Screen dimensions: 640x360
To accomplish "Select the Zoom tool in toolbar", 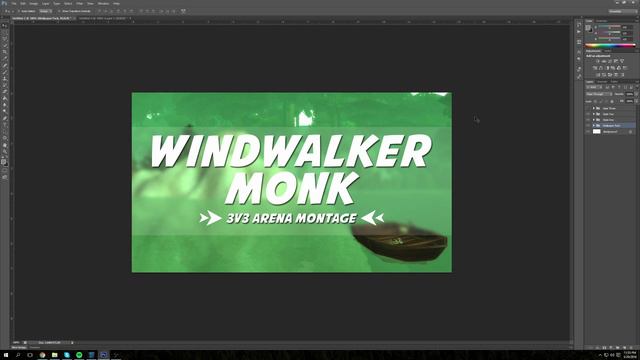I will pos(4,151).
